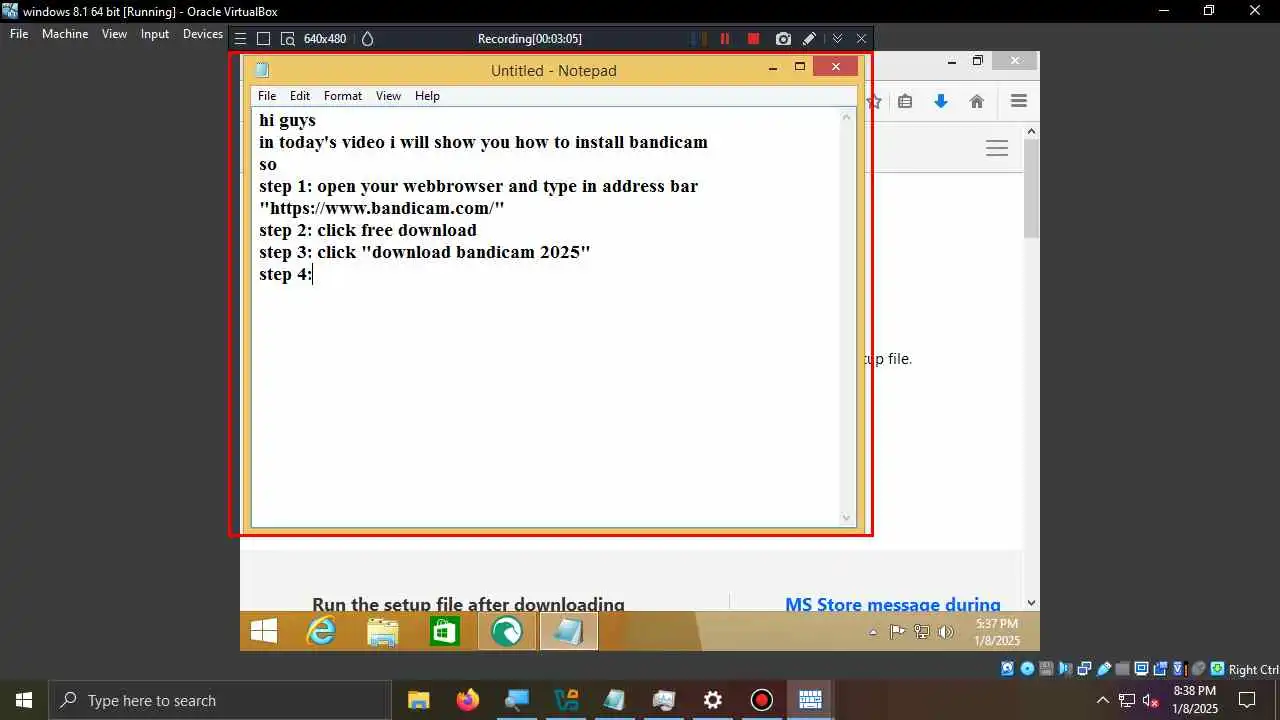Open the 640x480 resolution selector
Image resolution: width=1280 pixels, height=720 pixels.
coord(325,39)
